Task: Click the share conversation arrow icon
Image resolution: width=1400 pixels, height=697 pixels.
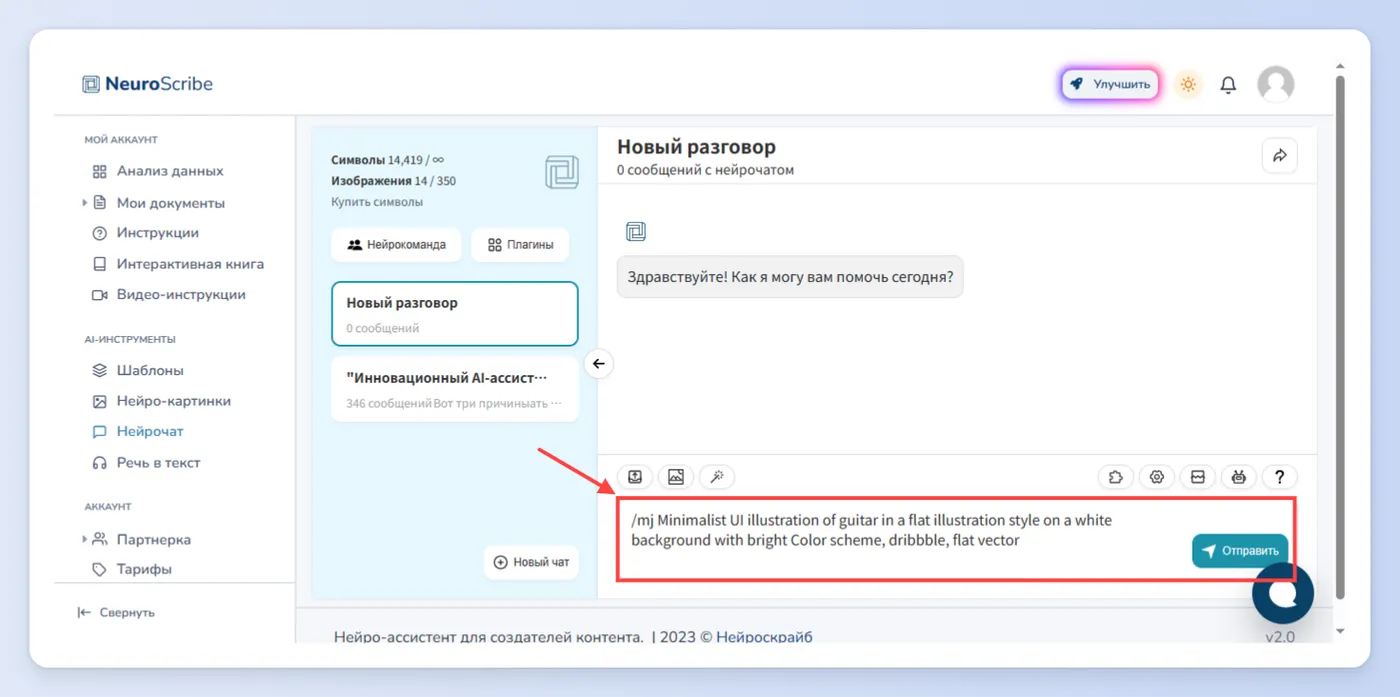Action: 1280,155
